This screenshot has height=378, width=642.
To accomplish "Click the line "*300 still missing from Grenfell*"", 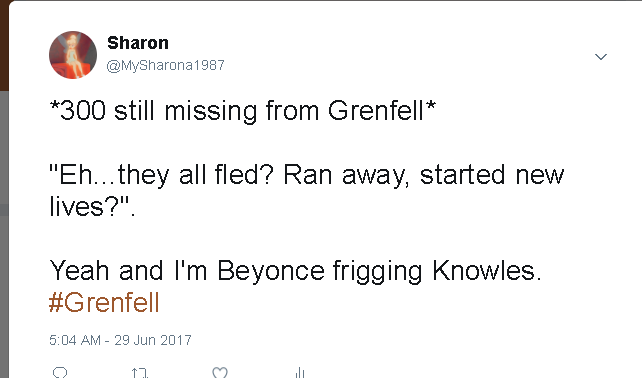I will [242, 111].
